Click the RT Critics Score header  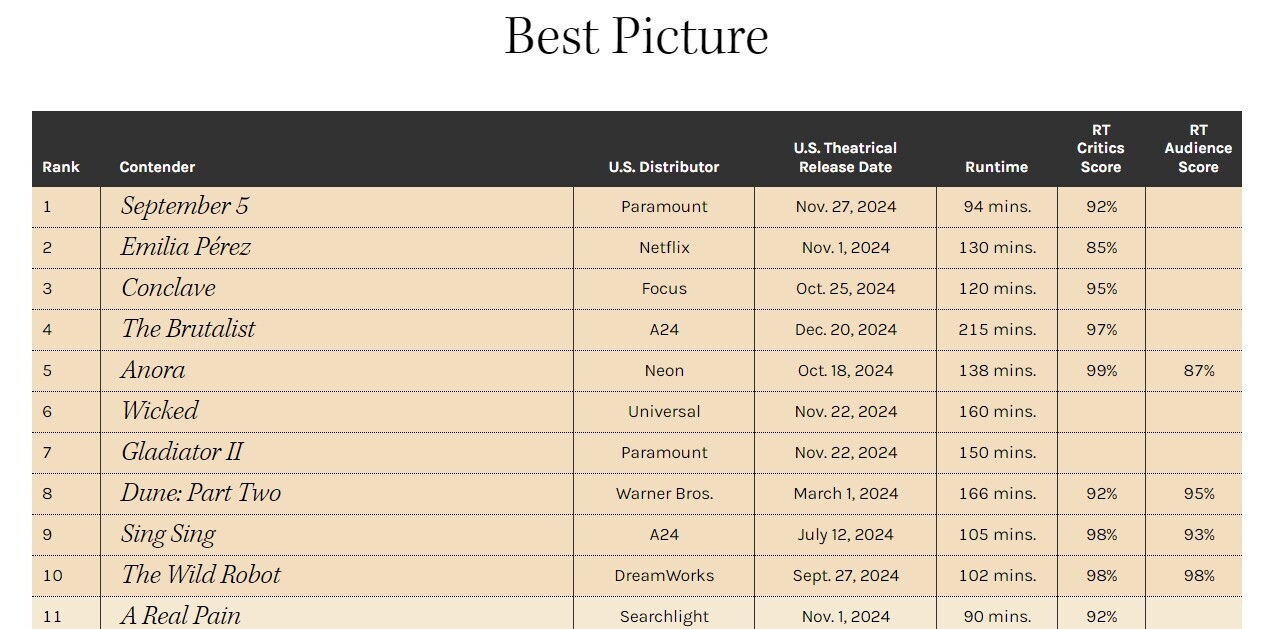pos(1101,148)
